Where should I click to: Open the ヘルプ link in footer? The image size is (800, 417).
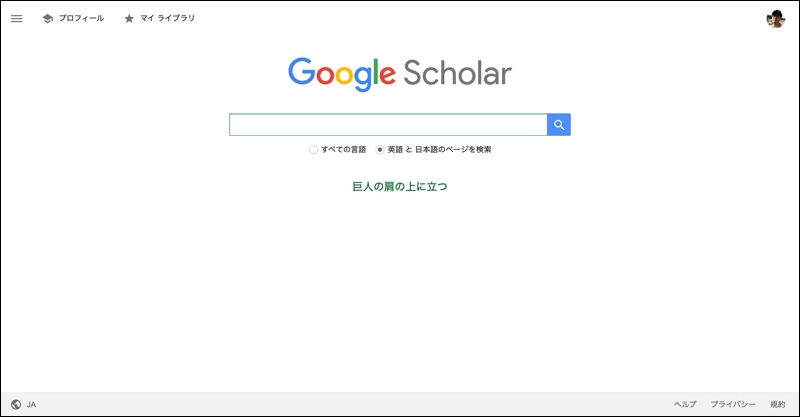pyautogui.click(x=685, y=404)
